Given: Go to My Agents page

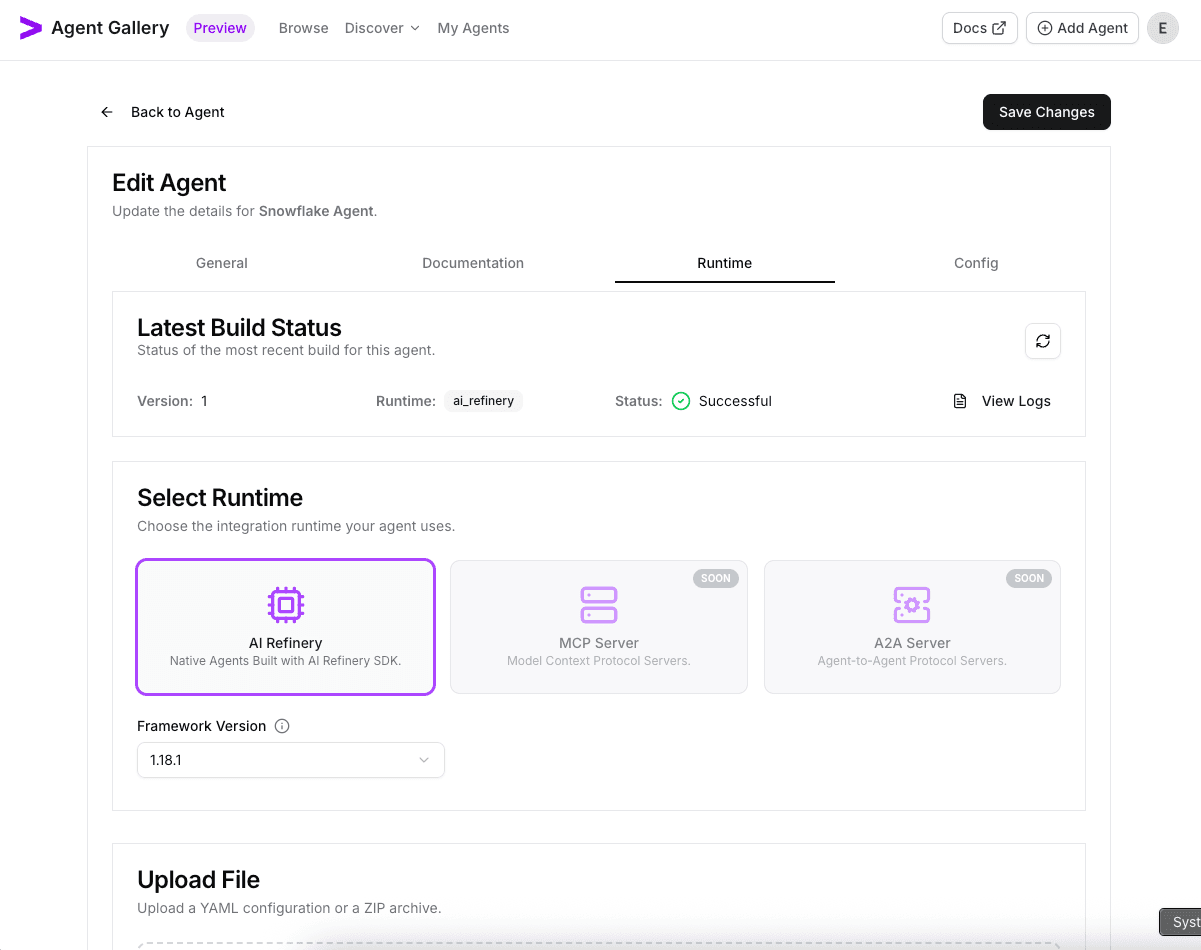Looking at the screenshot, I should 473,28.
